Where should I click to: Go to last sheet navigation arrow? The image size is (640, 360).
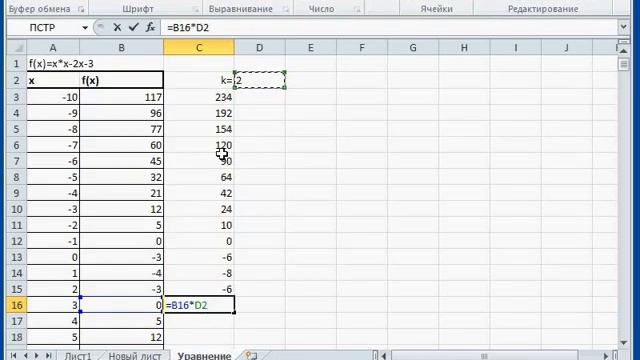(x=49, y=356)
